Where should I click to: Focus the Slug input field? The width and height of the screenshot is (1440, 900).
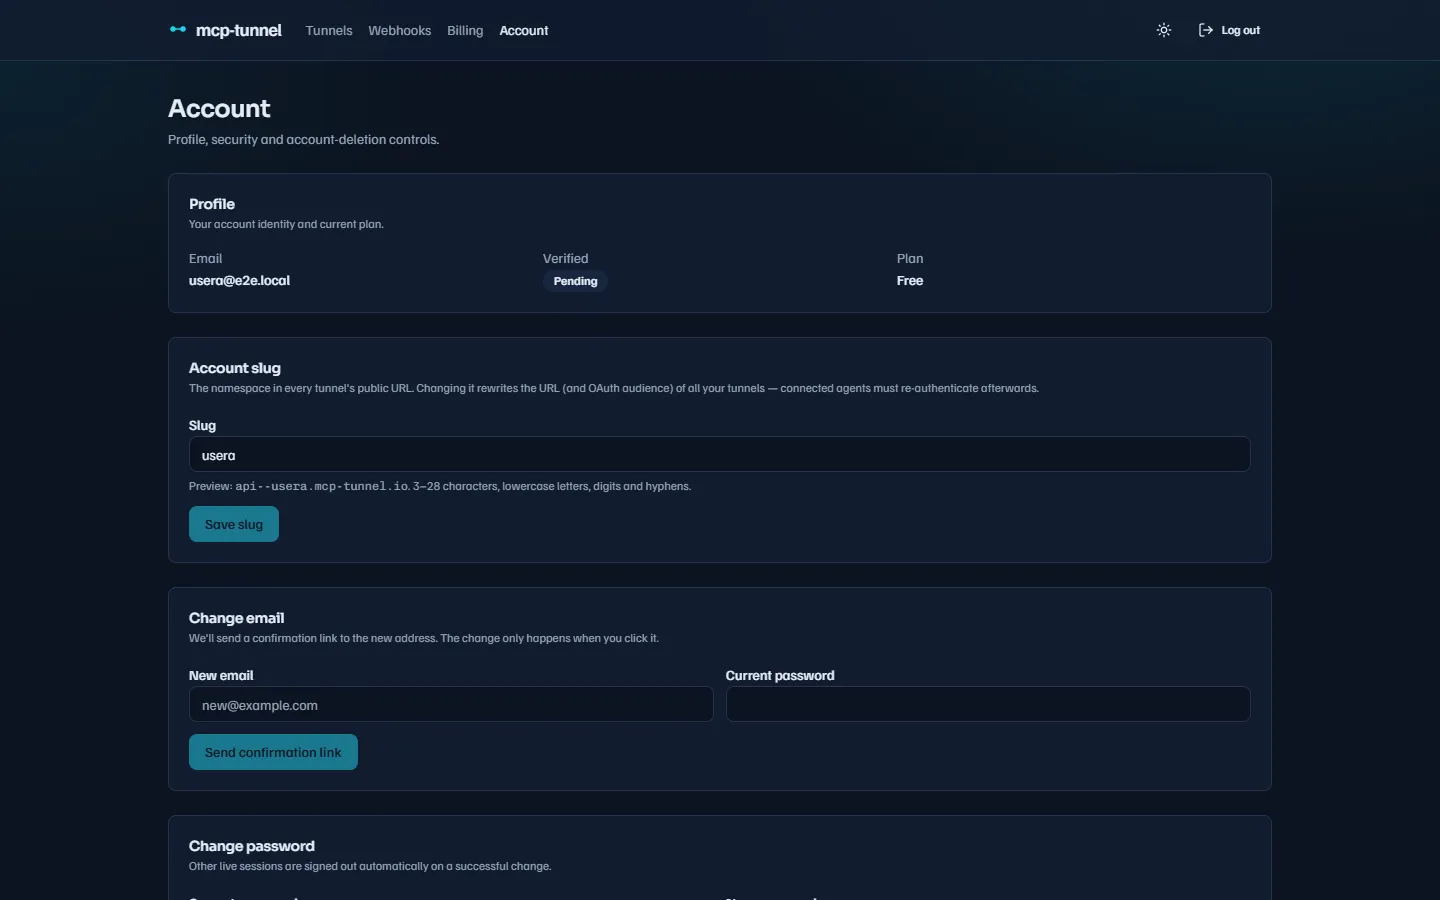coord(719,454)
